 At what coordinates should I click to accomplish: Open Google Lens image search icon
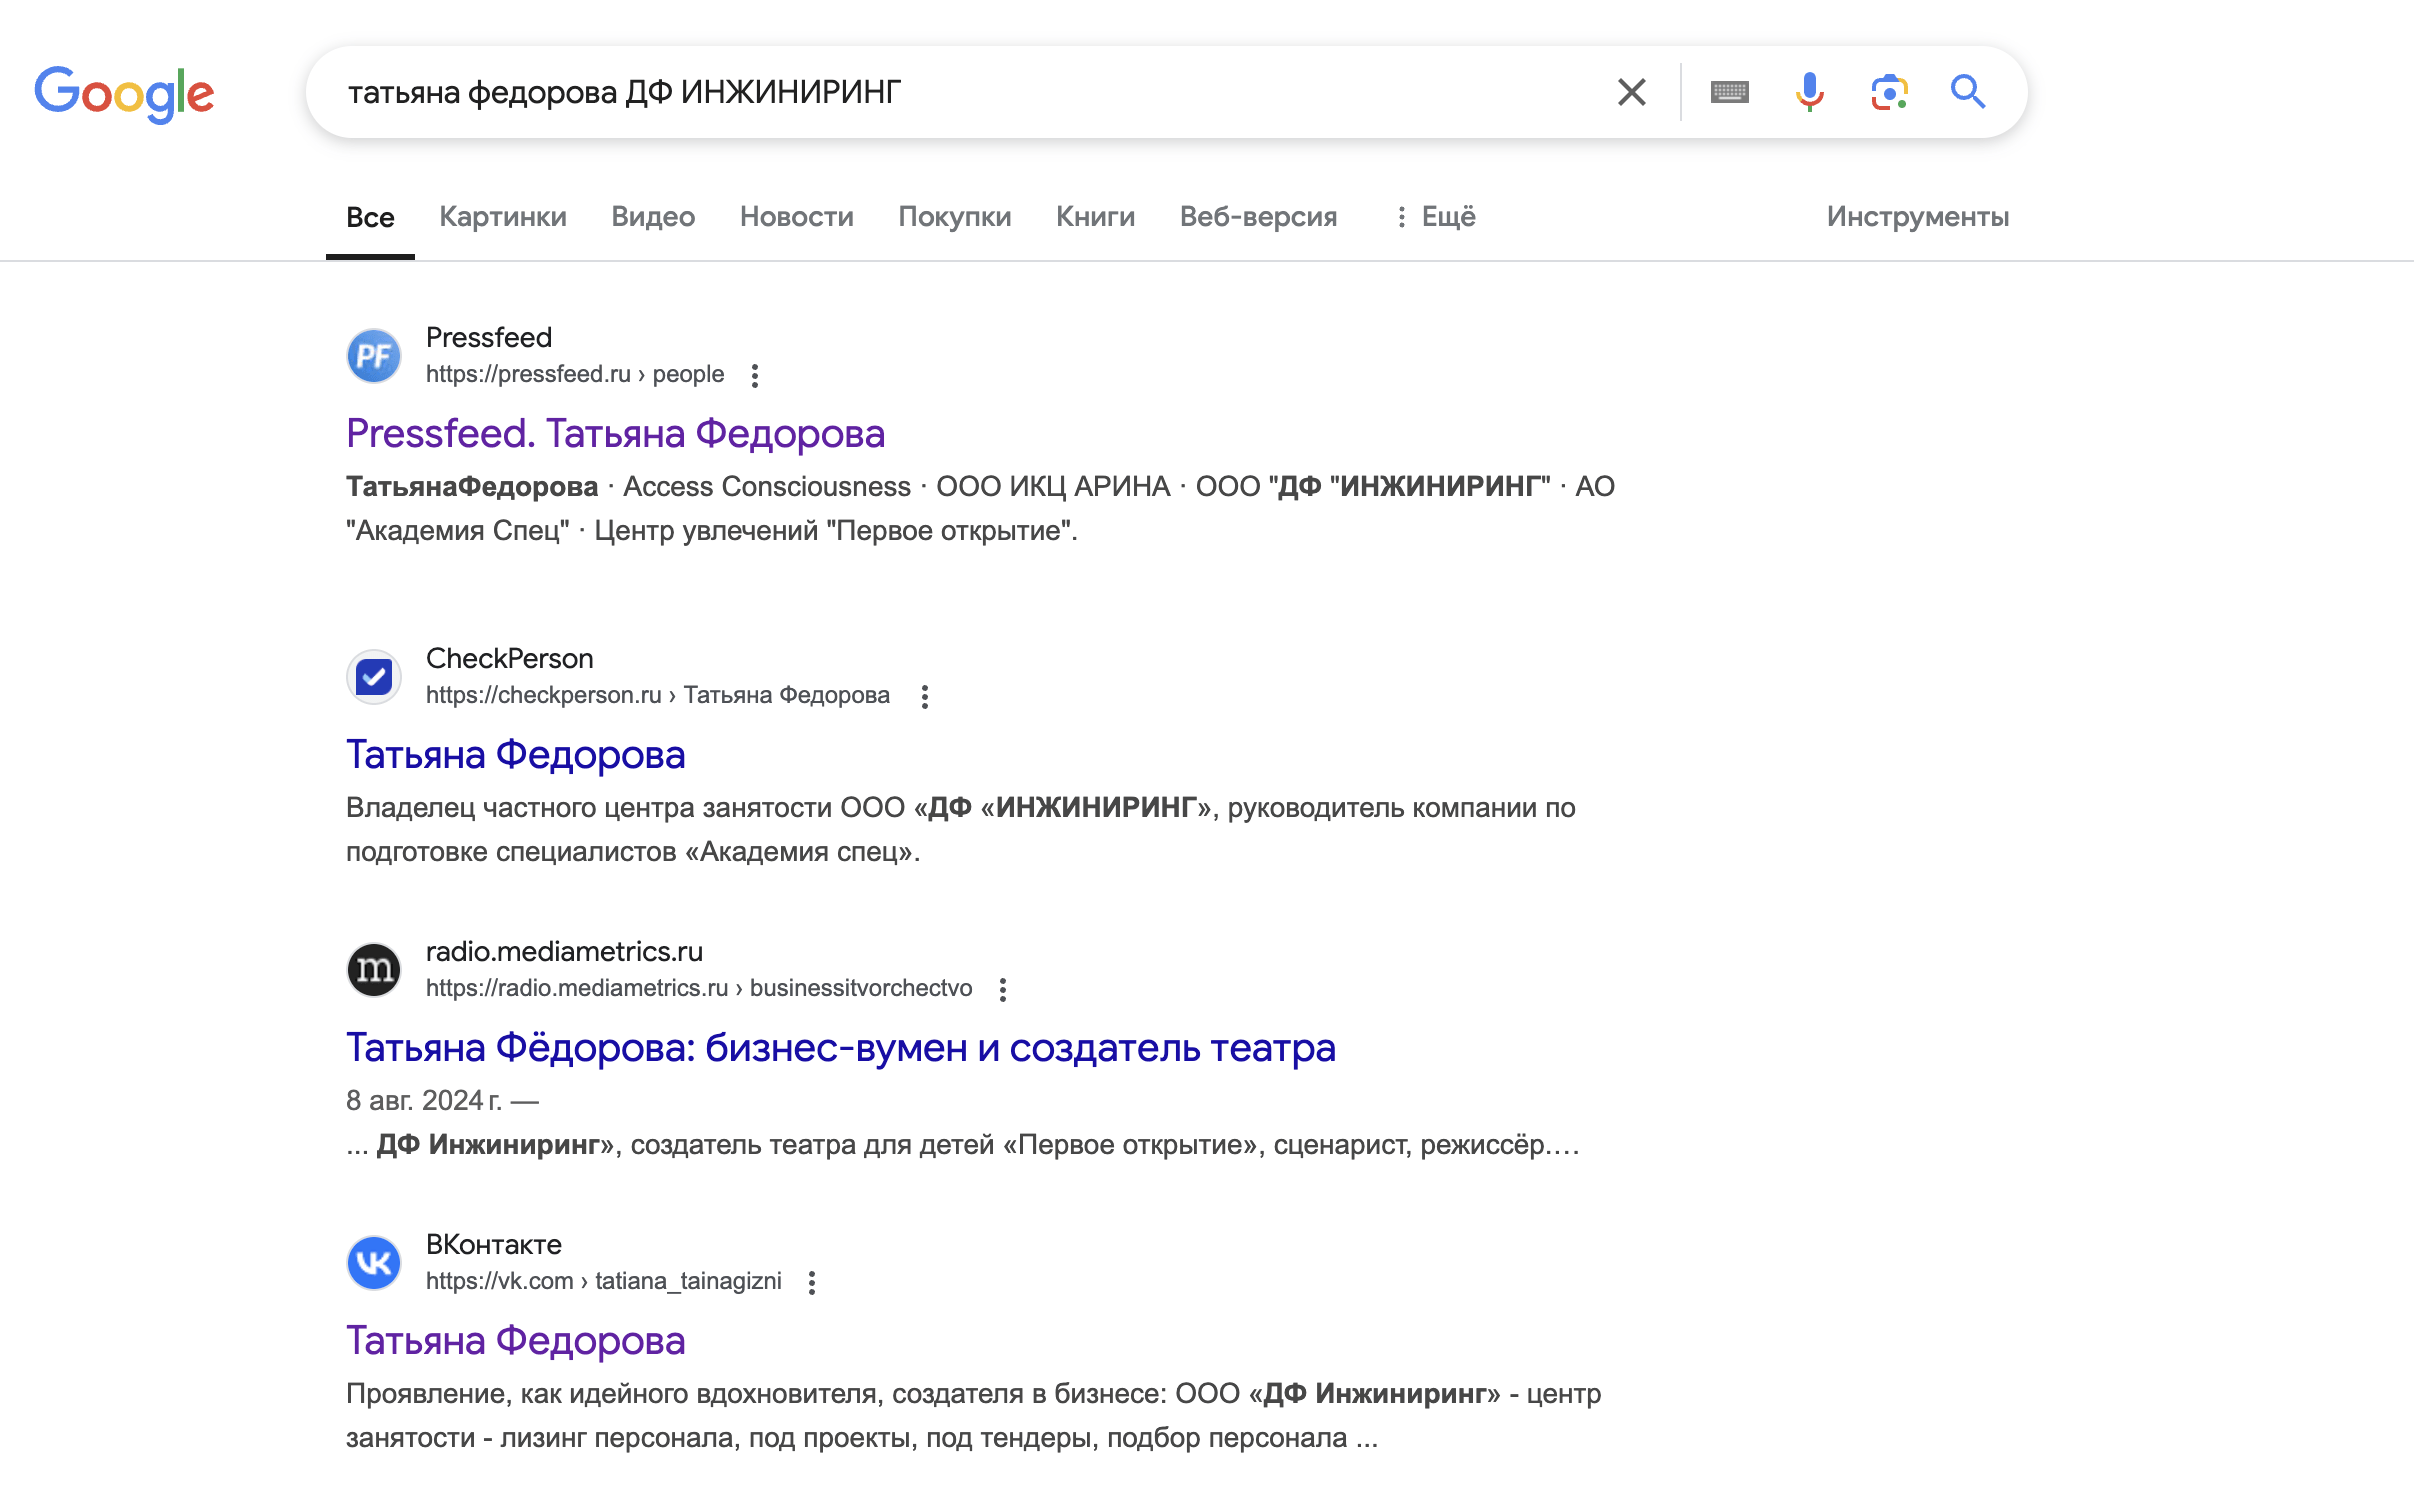pyautogui.click(x=1889, y=92)
